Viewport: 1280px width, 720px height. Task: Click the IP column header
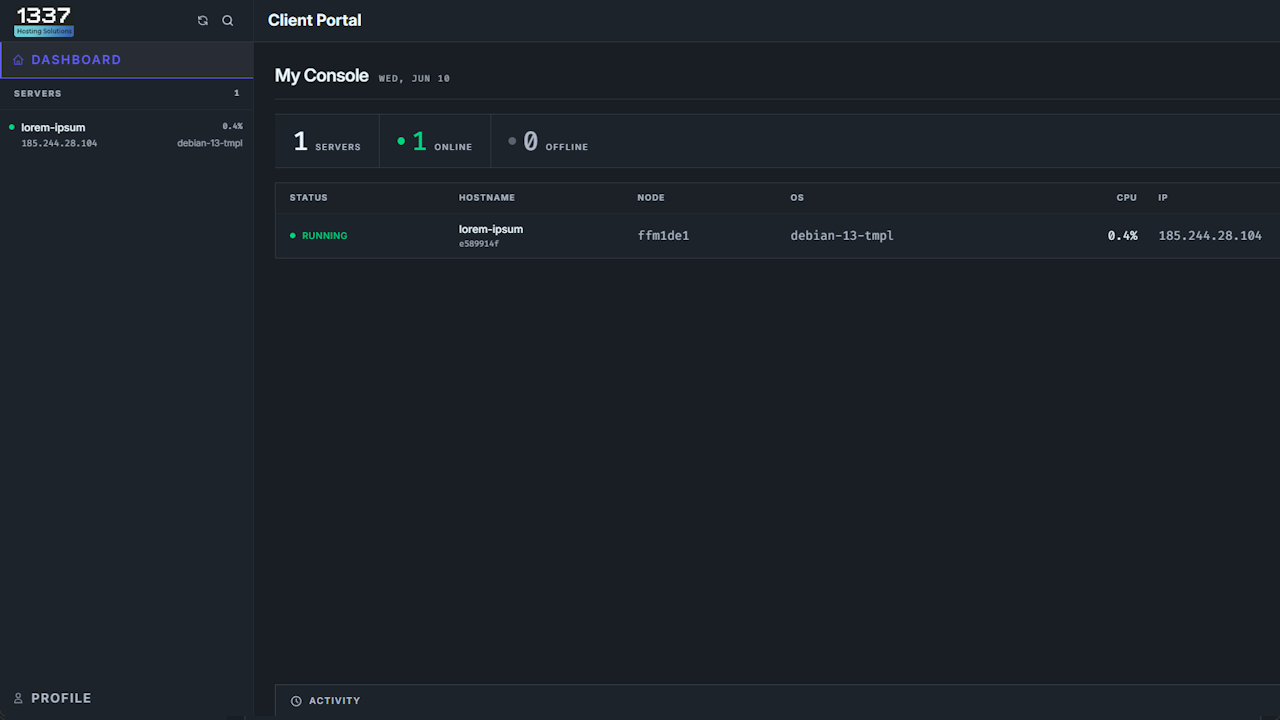tap(1163, 198)
